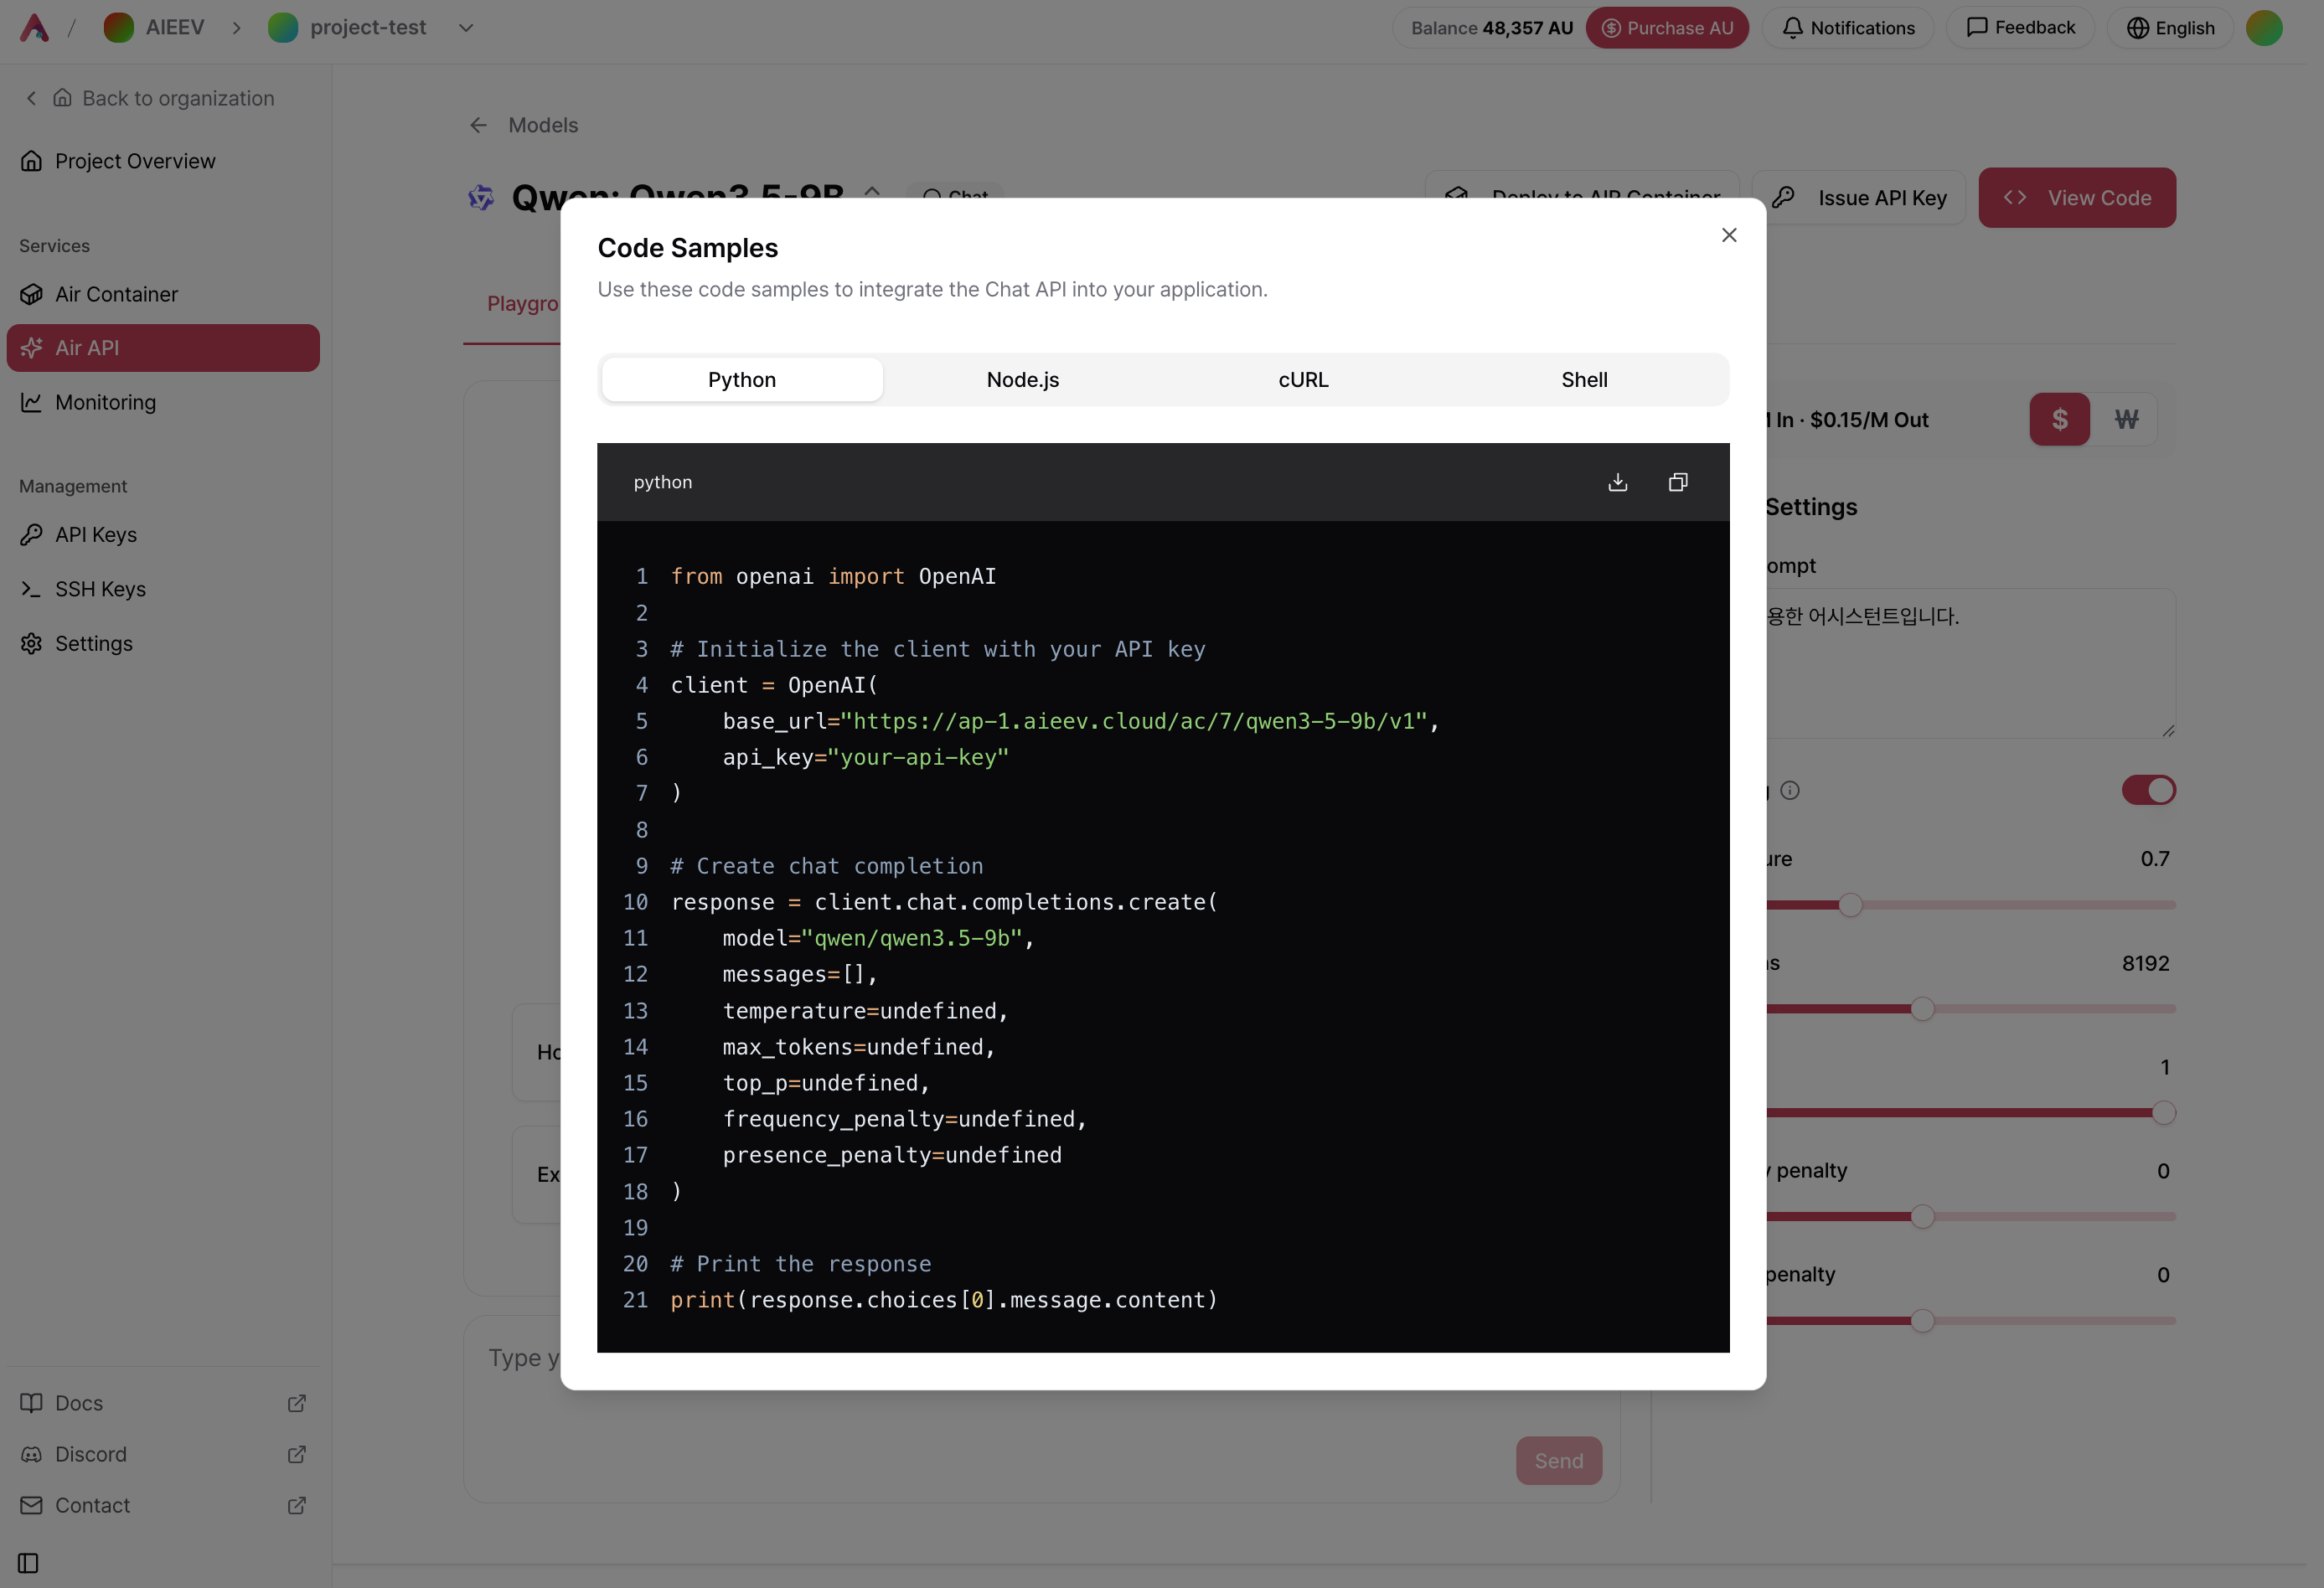Screen dimensions: 2324x1588
Task: Adjust the presence penalty slider
Action: point(1922,1321)
